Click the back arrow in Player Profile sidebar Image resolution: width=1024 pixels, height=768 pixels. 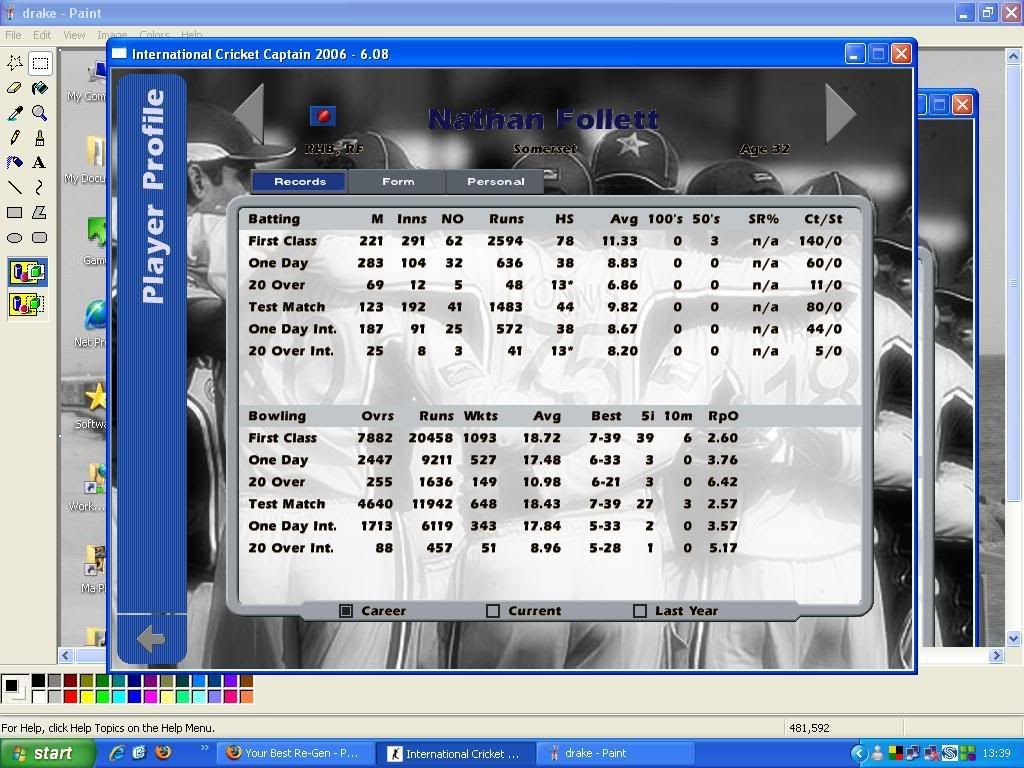click(x=151, y=639)
